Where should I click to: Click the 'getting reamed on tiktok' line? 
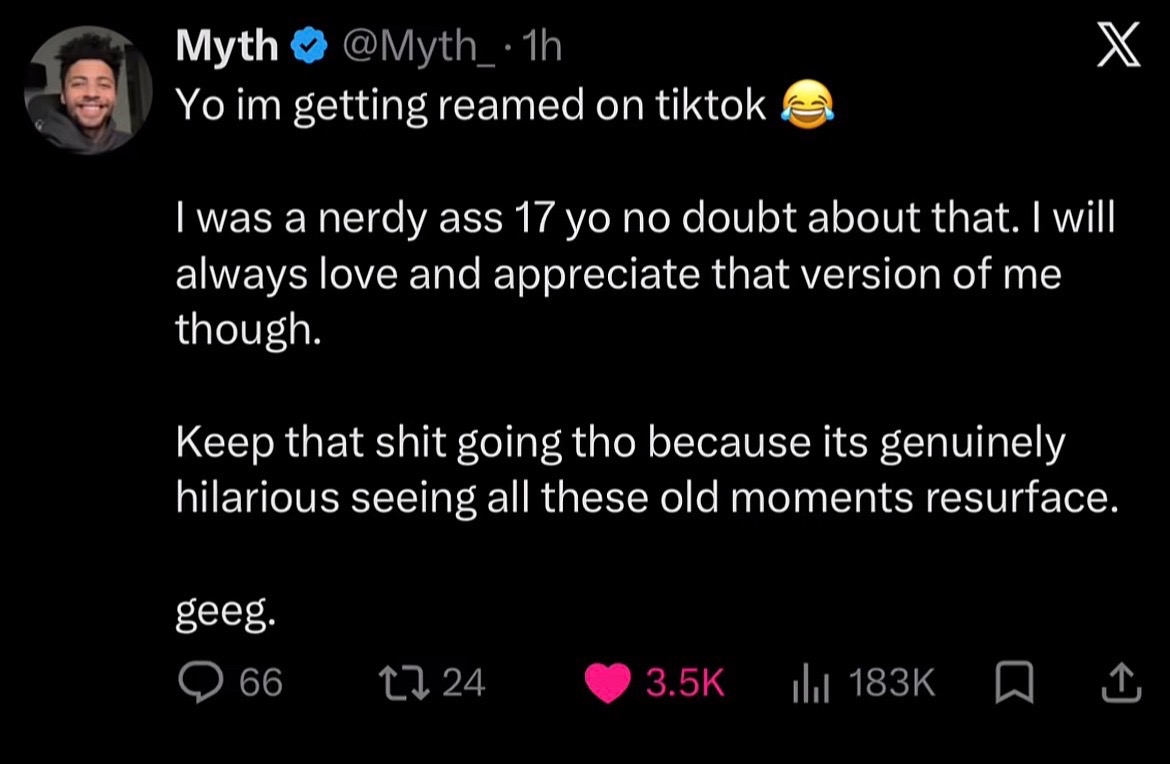point(504,105)
